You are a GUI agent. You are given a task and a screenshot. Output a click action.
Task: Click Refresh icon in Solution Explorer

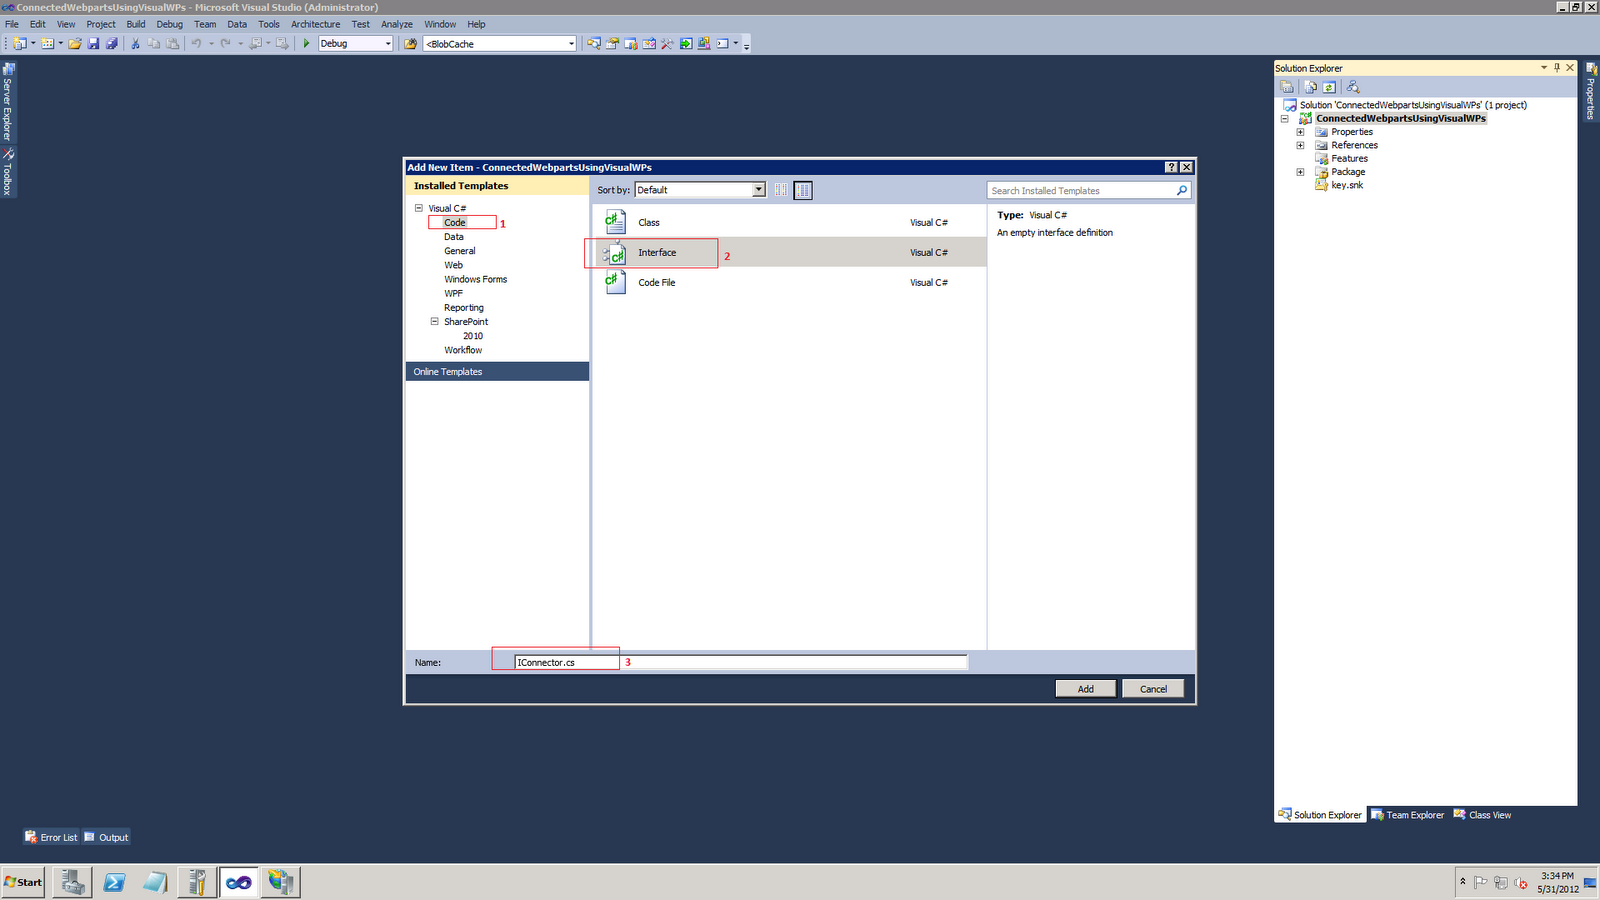coord(1330,87)
